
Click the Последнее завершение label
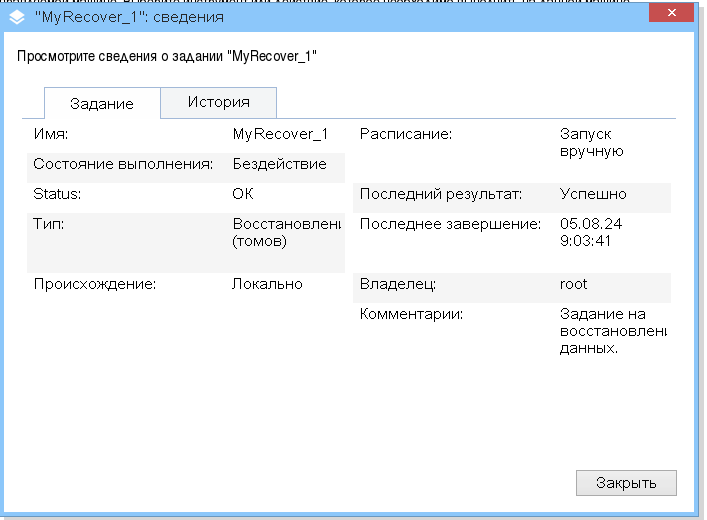pos(450,224)
